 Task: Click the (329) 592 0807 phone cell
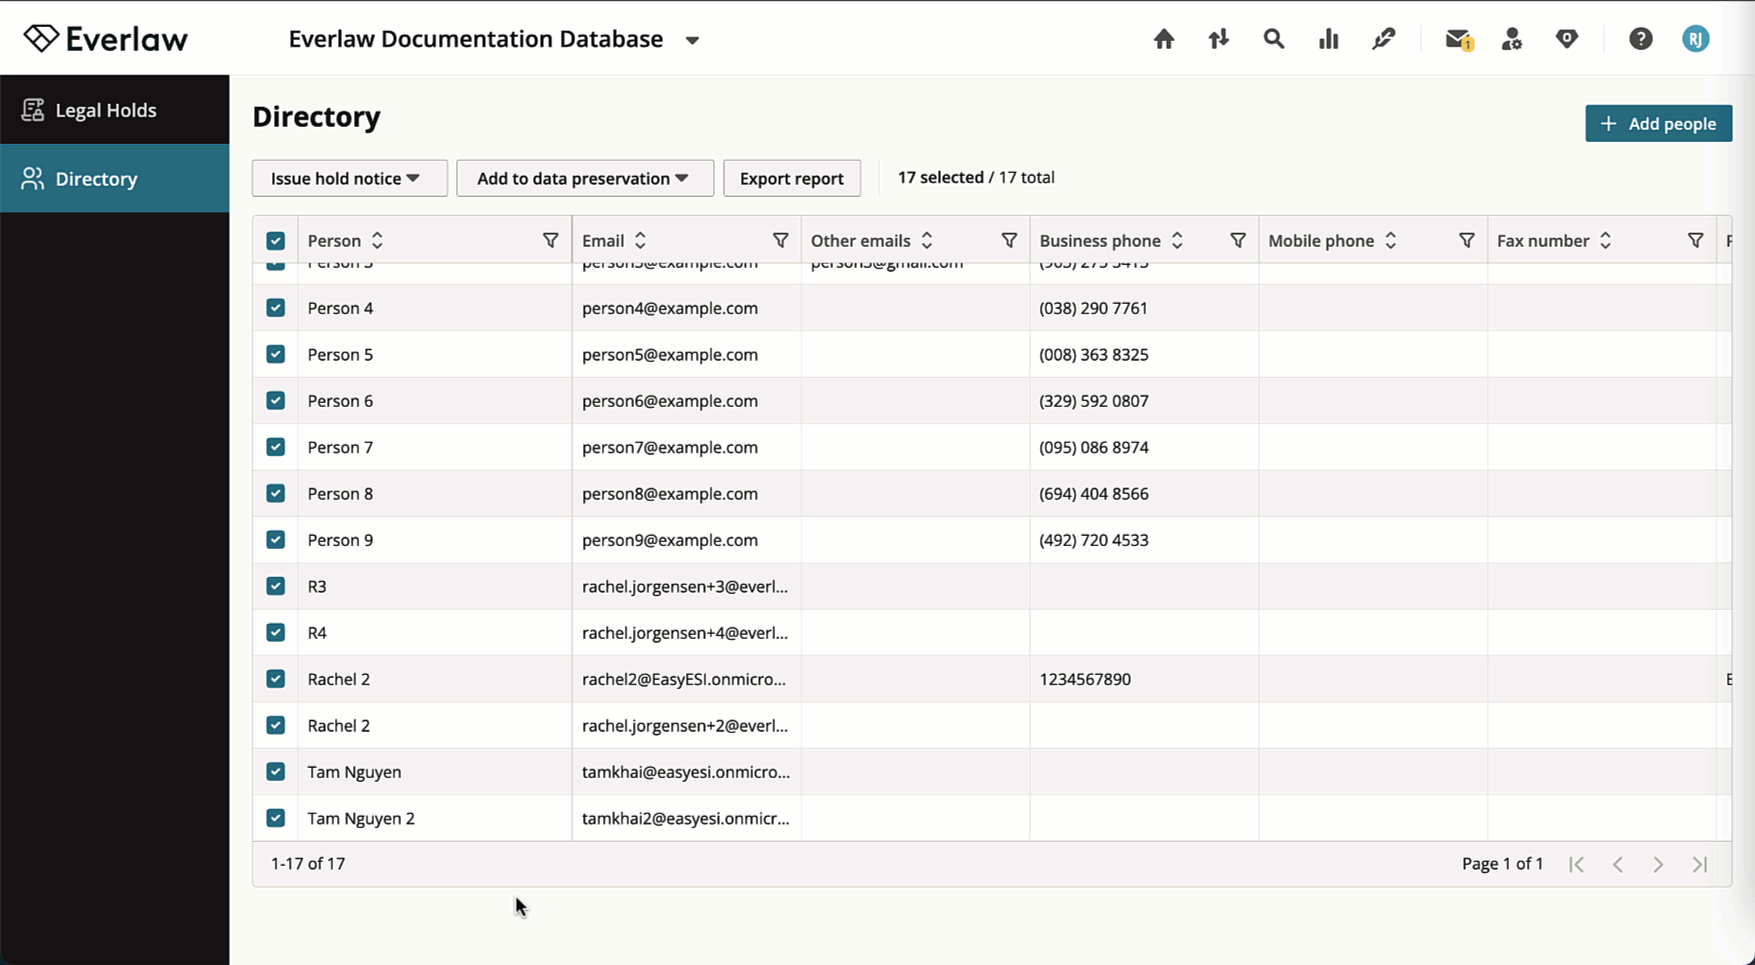[x=1144, y=400]
